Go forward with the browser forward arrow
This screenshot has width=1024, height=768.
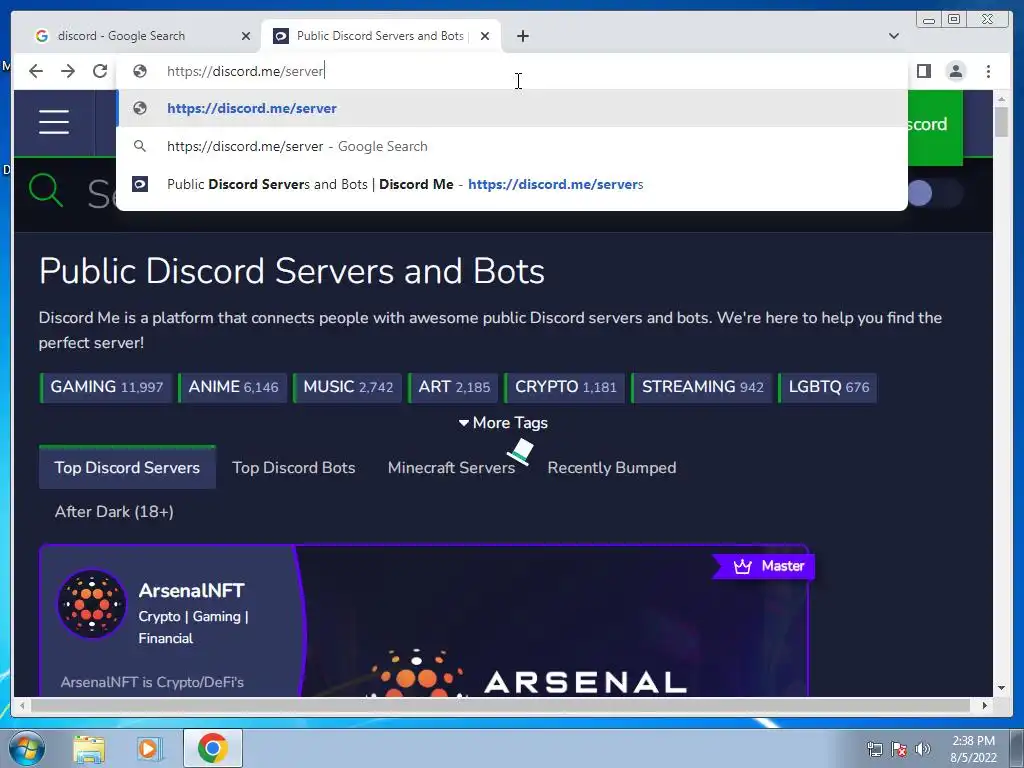(x=68, y=71)
